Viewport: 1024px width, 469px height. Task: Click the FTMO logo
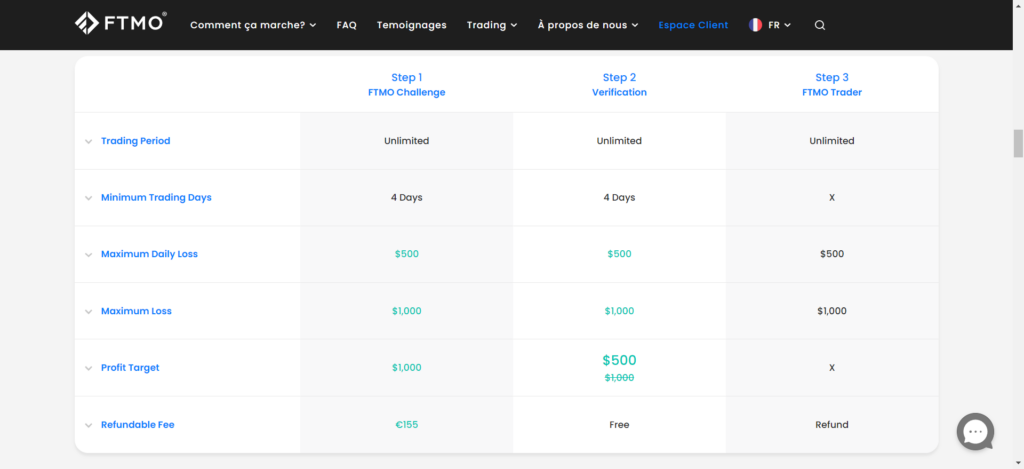(x=120, y=23)
